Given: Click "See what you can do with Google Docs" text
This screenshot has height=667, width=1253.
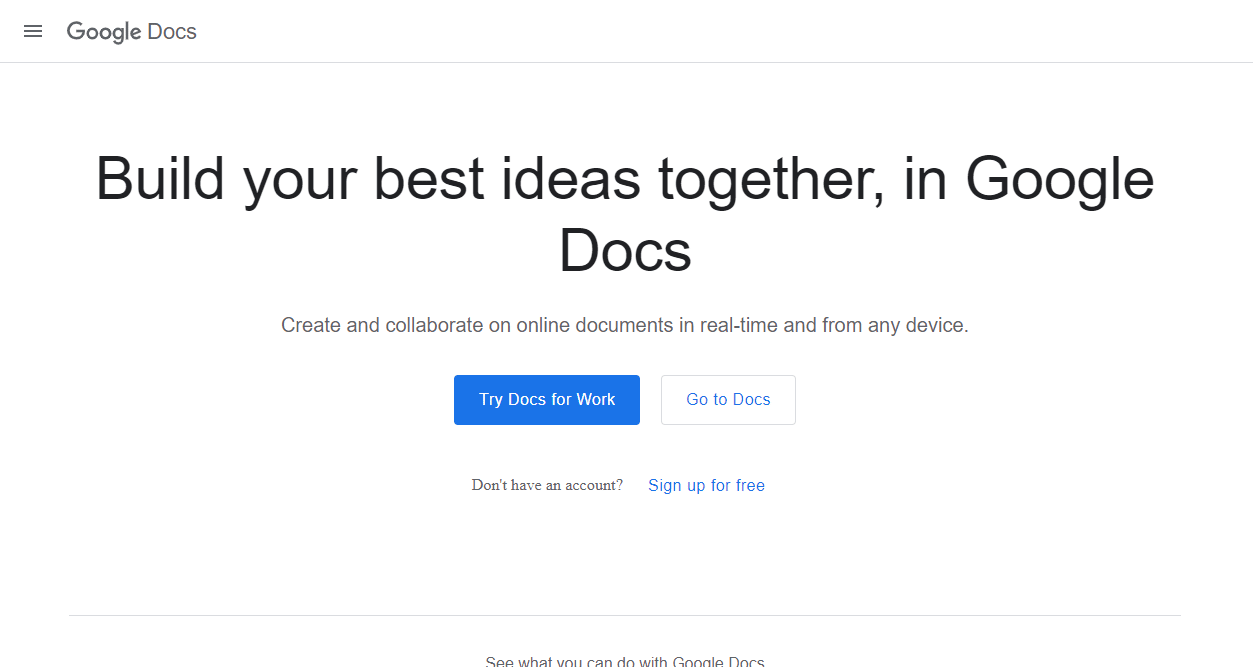Looking at the screenshot, I should pyautogui.click(x=625, y=661).
